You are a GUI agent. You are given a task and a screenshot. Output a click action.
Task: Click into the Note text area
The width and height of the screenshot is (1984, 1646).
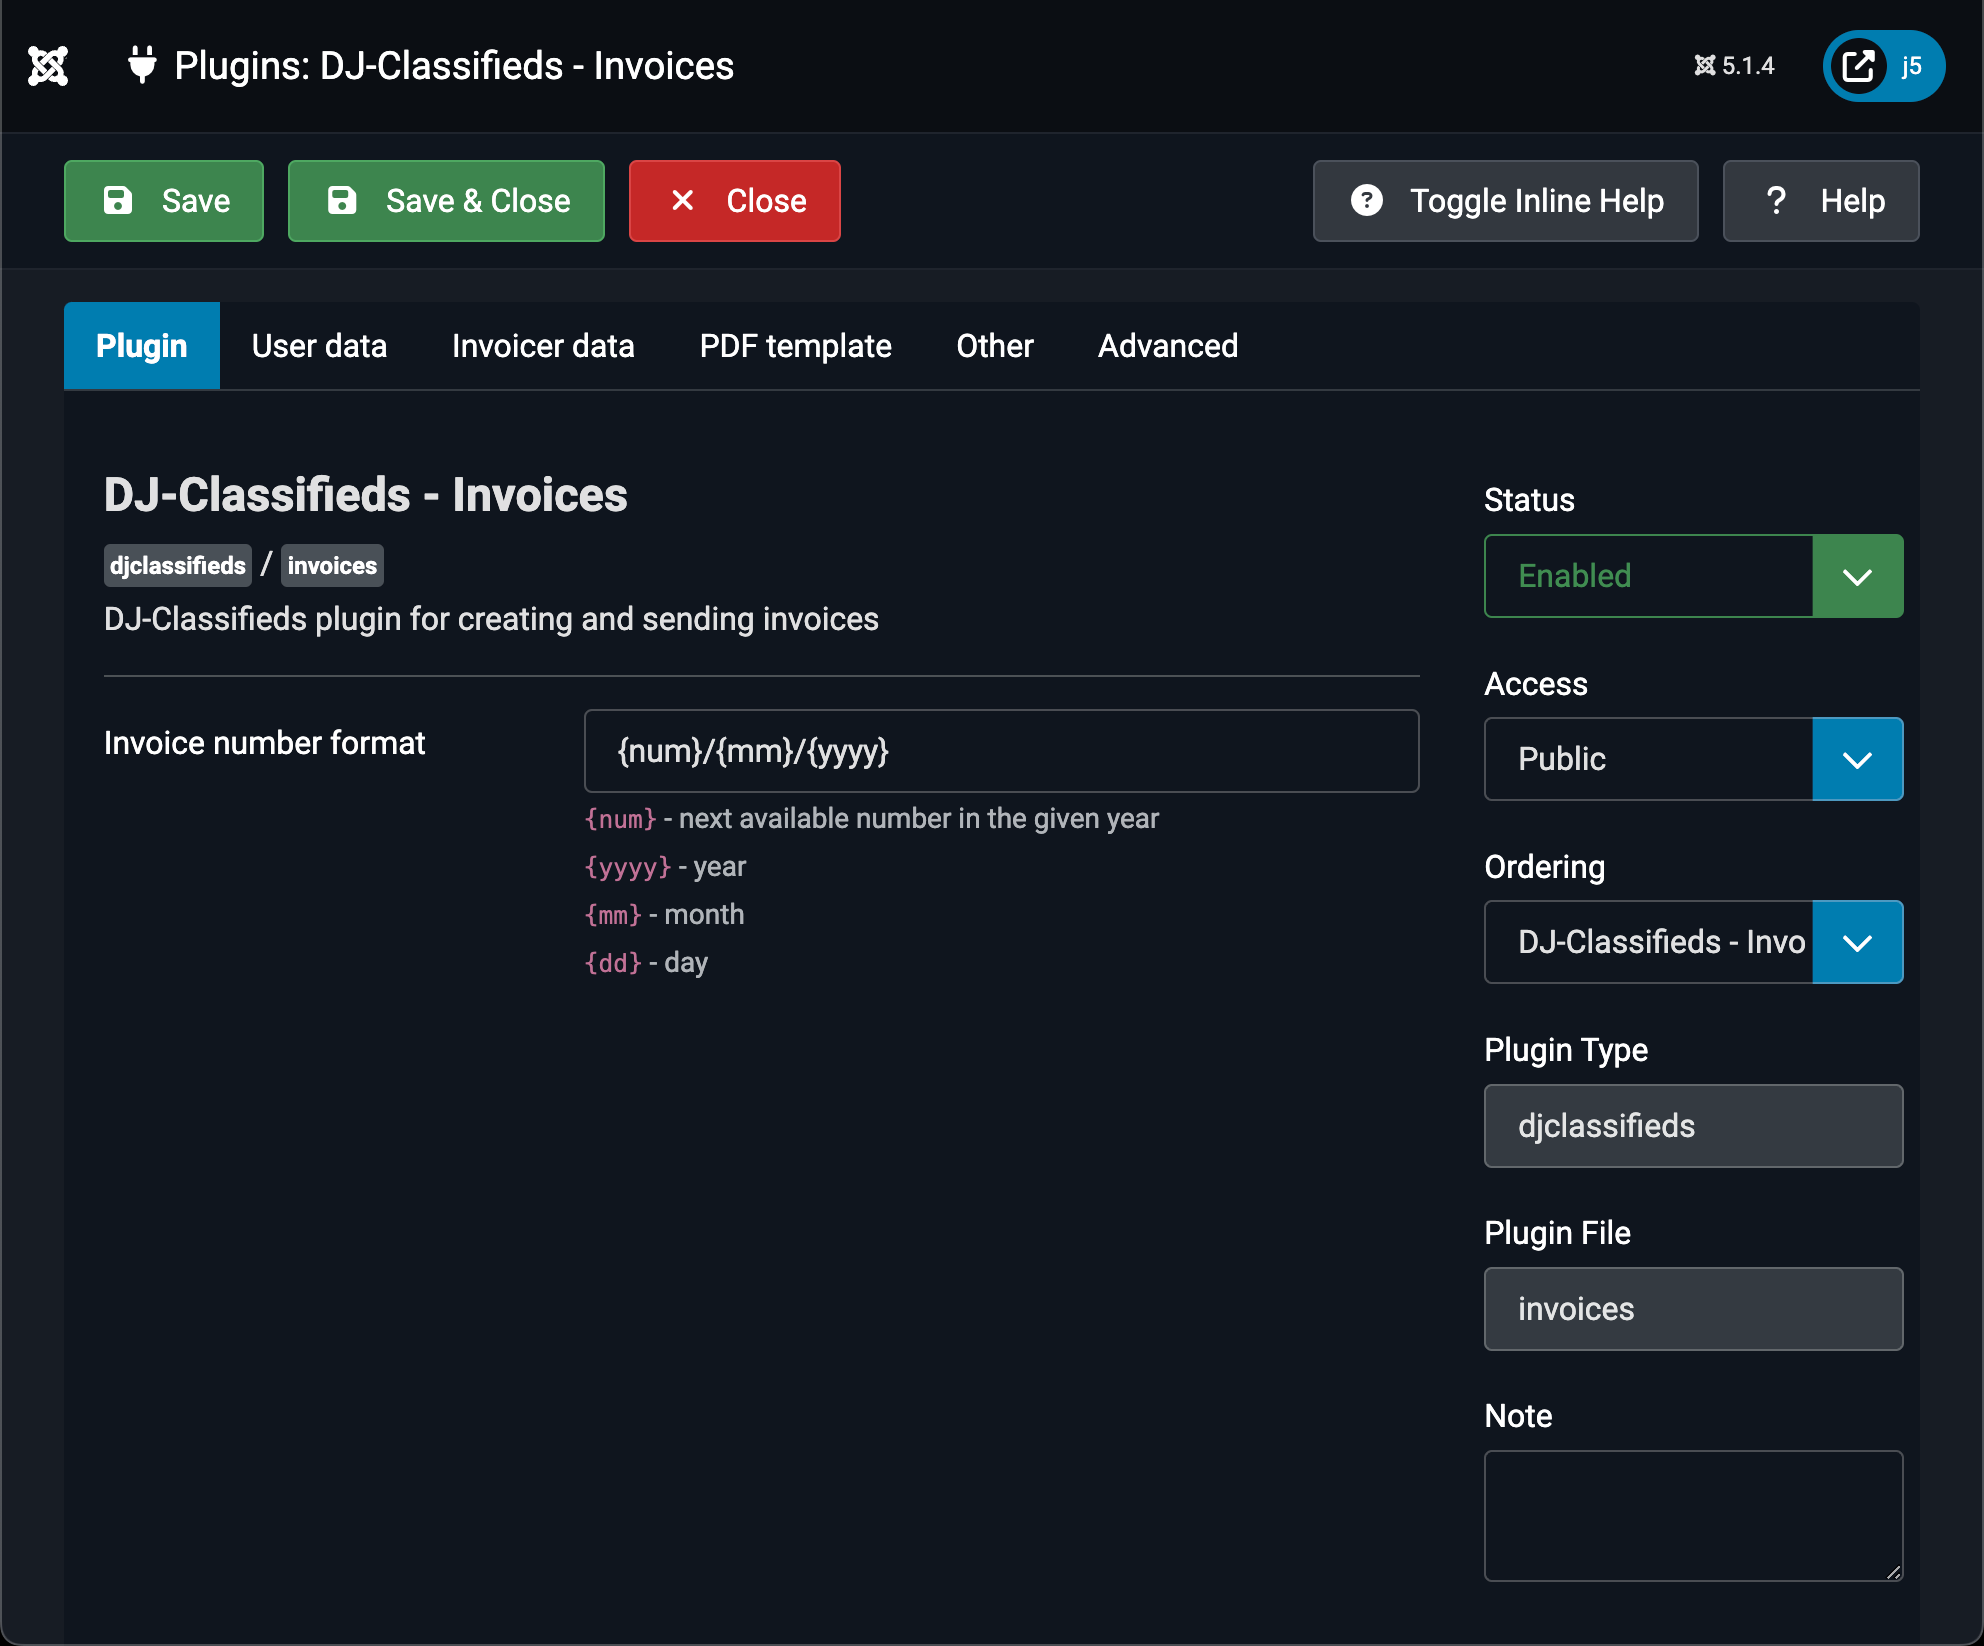point(1694,1516)
